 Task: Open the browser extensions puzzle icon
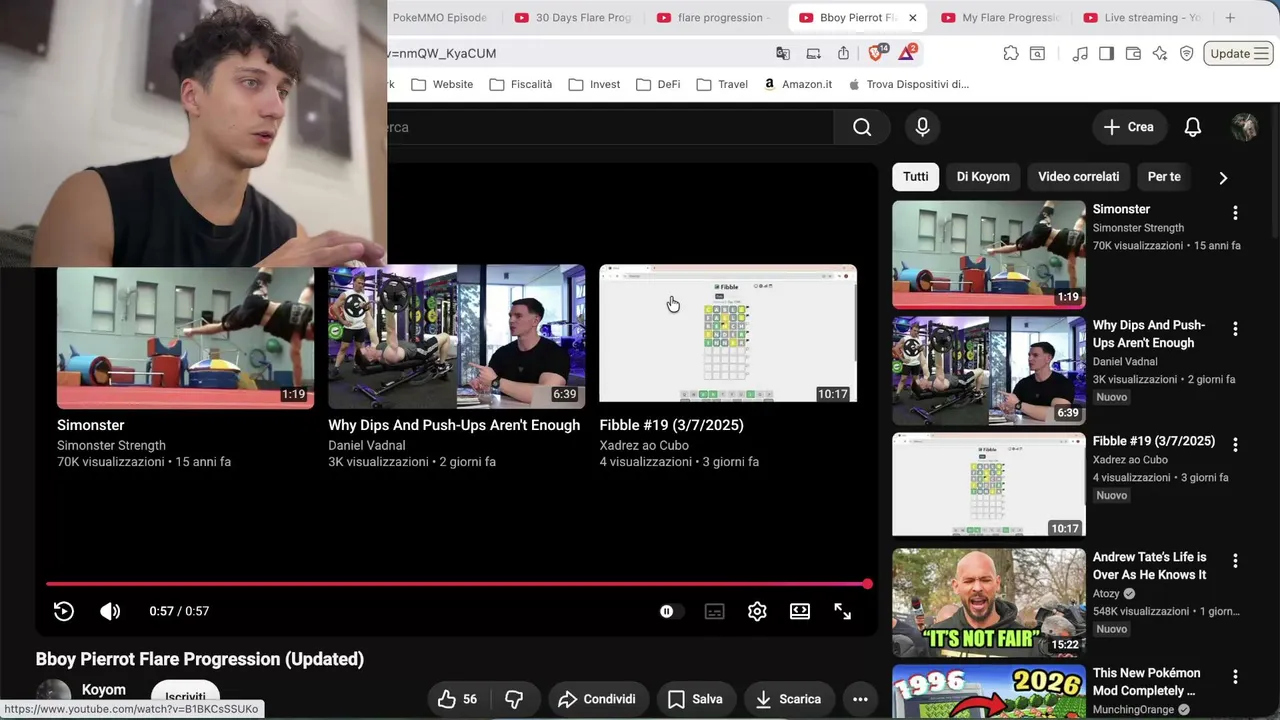(1011, 53)
